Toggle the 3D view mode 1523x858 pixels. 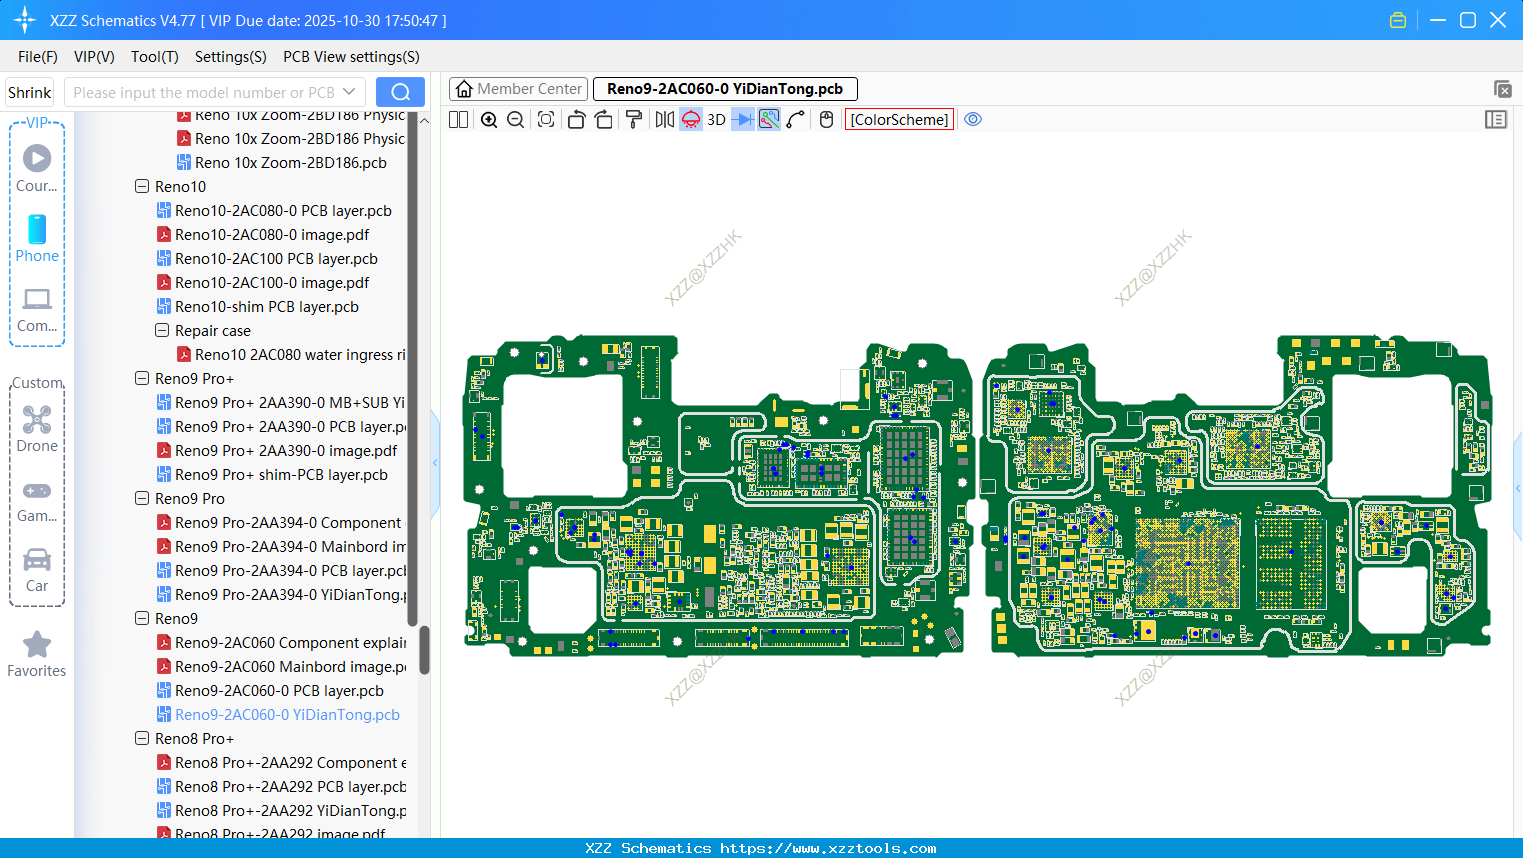point(716,120)
